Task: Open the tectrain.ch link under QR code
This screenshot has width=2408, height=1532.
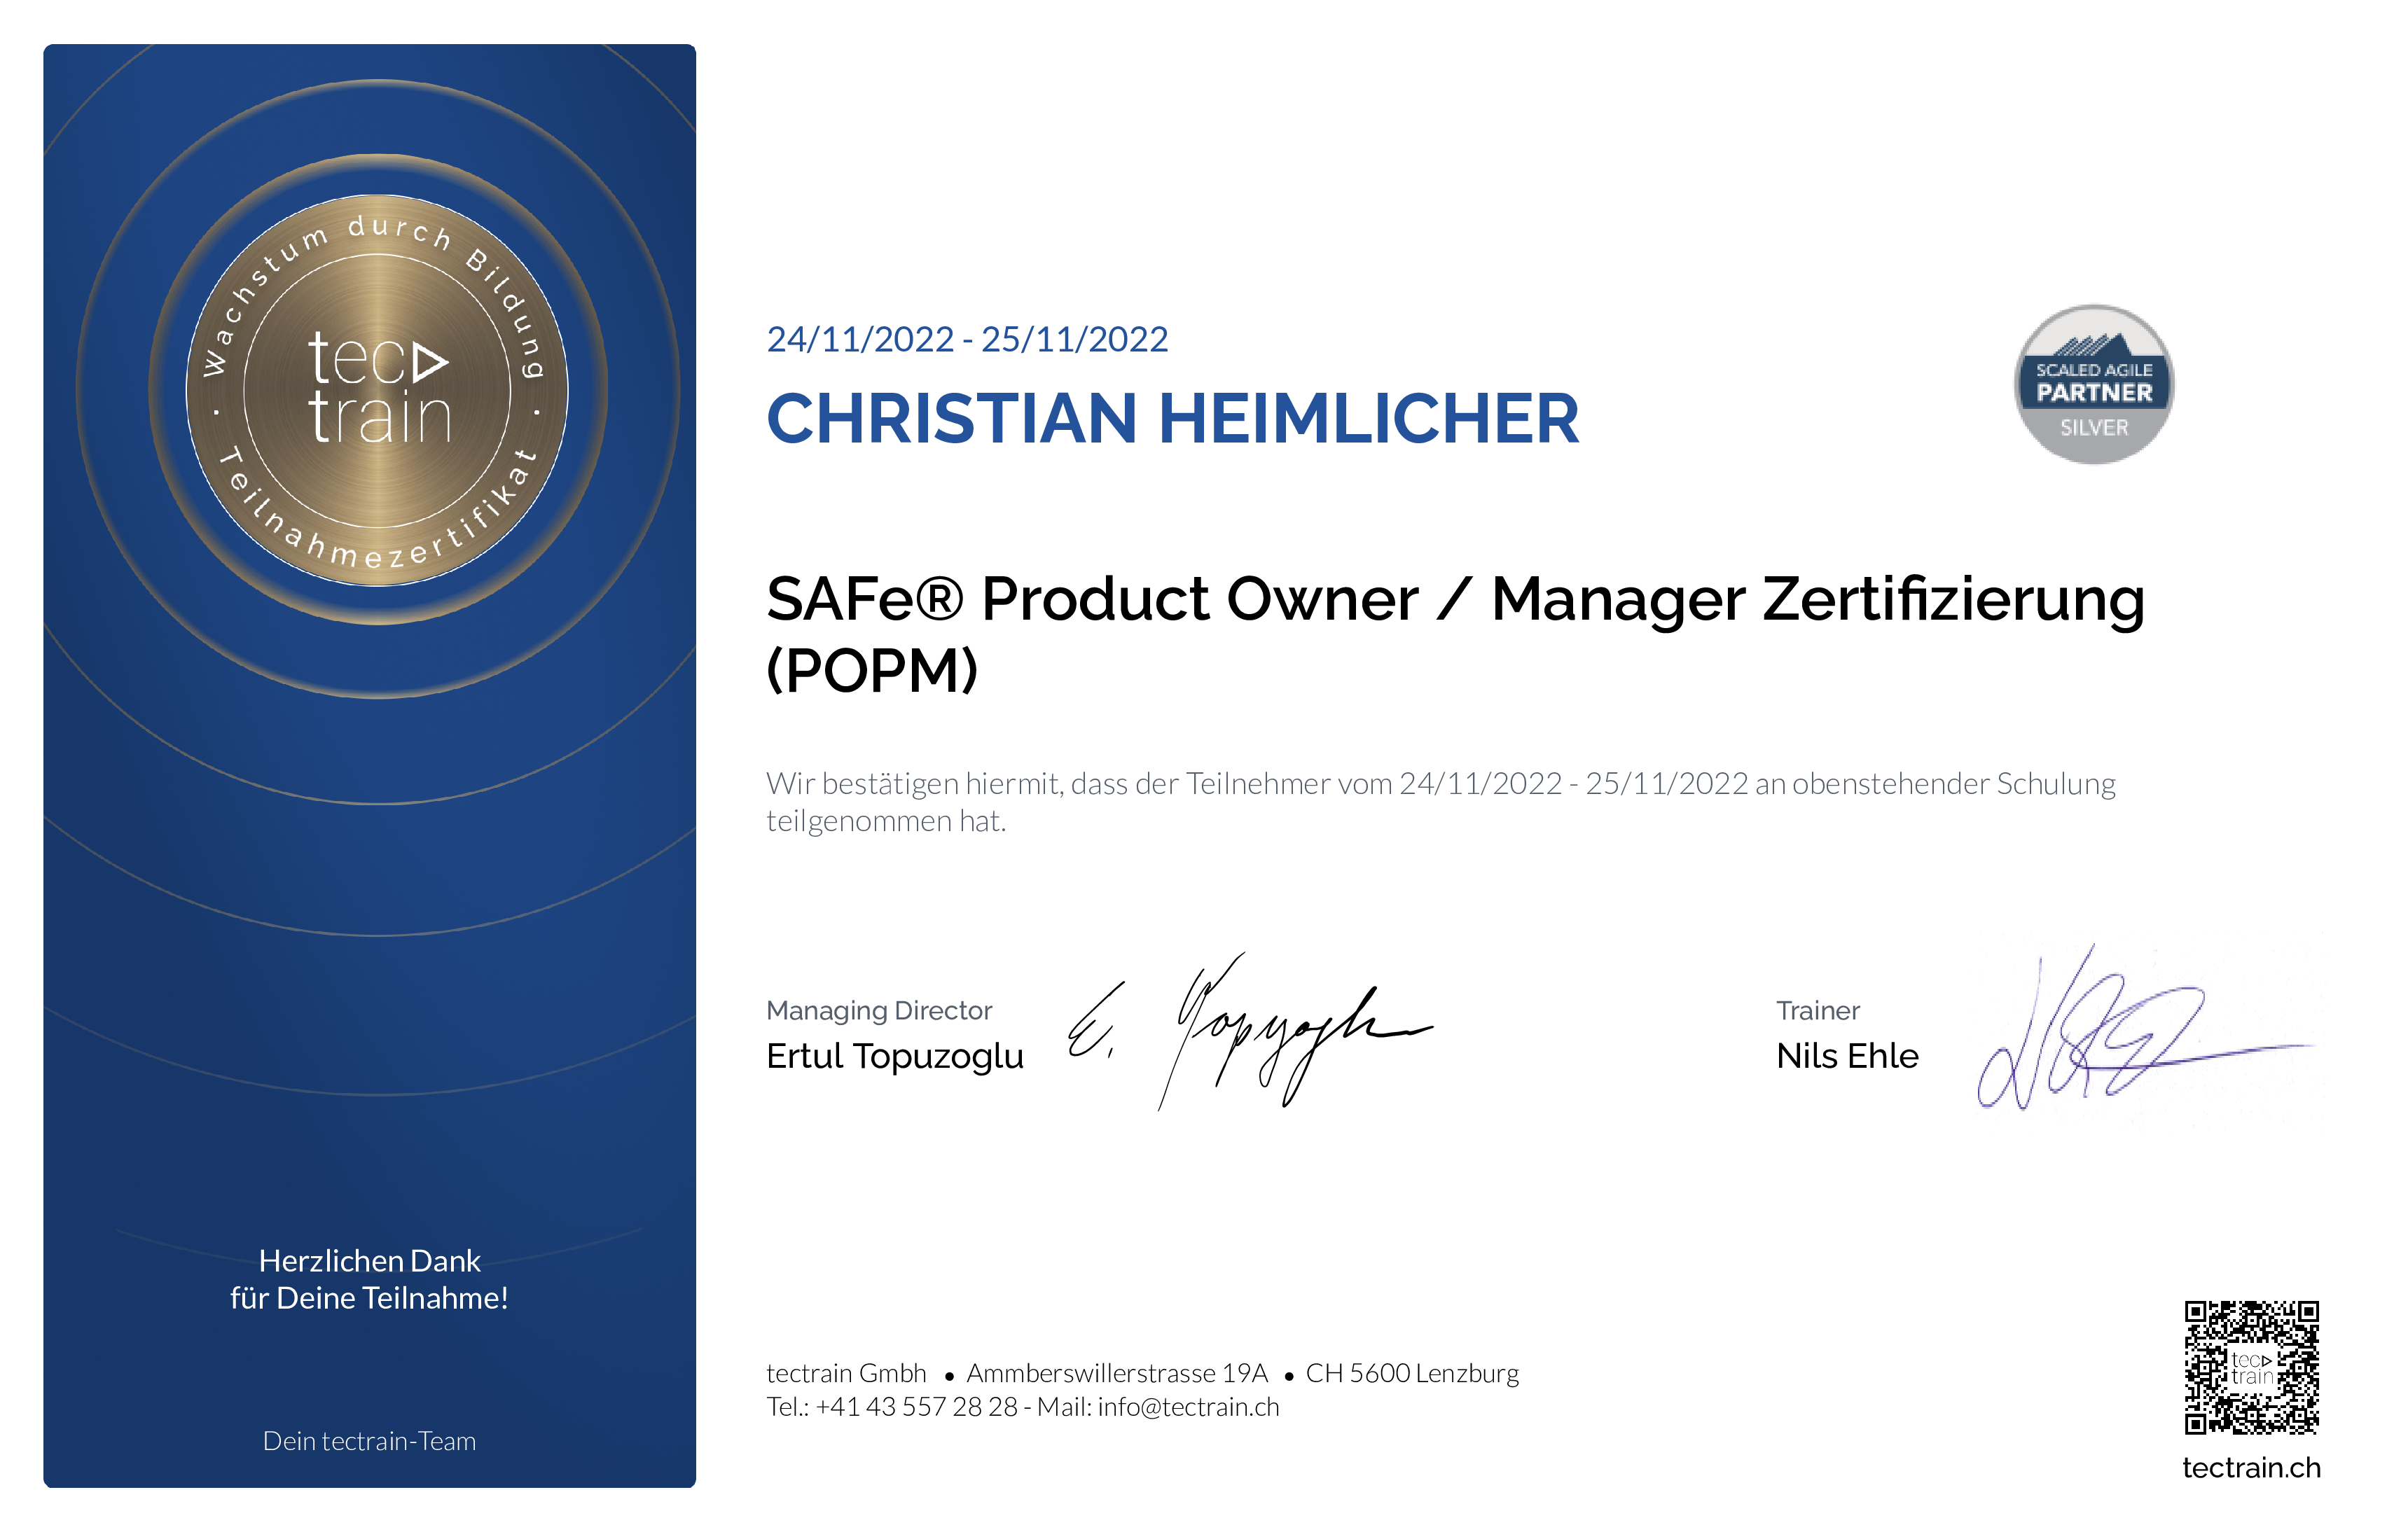Action: point(2251,1467)
